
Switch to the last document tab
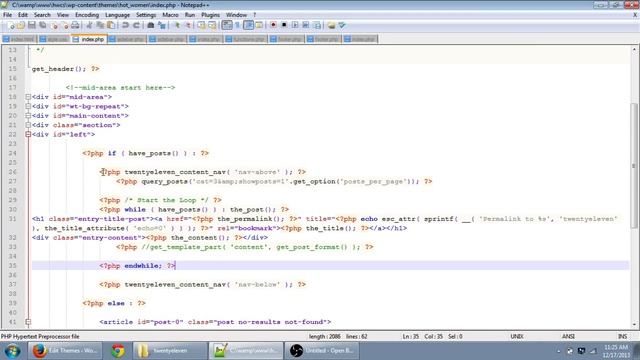[360, 39]
